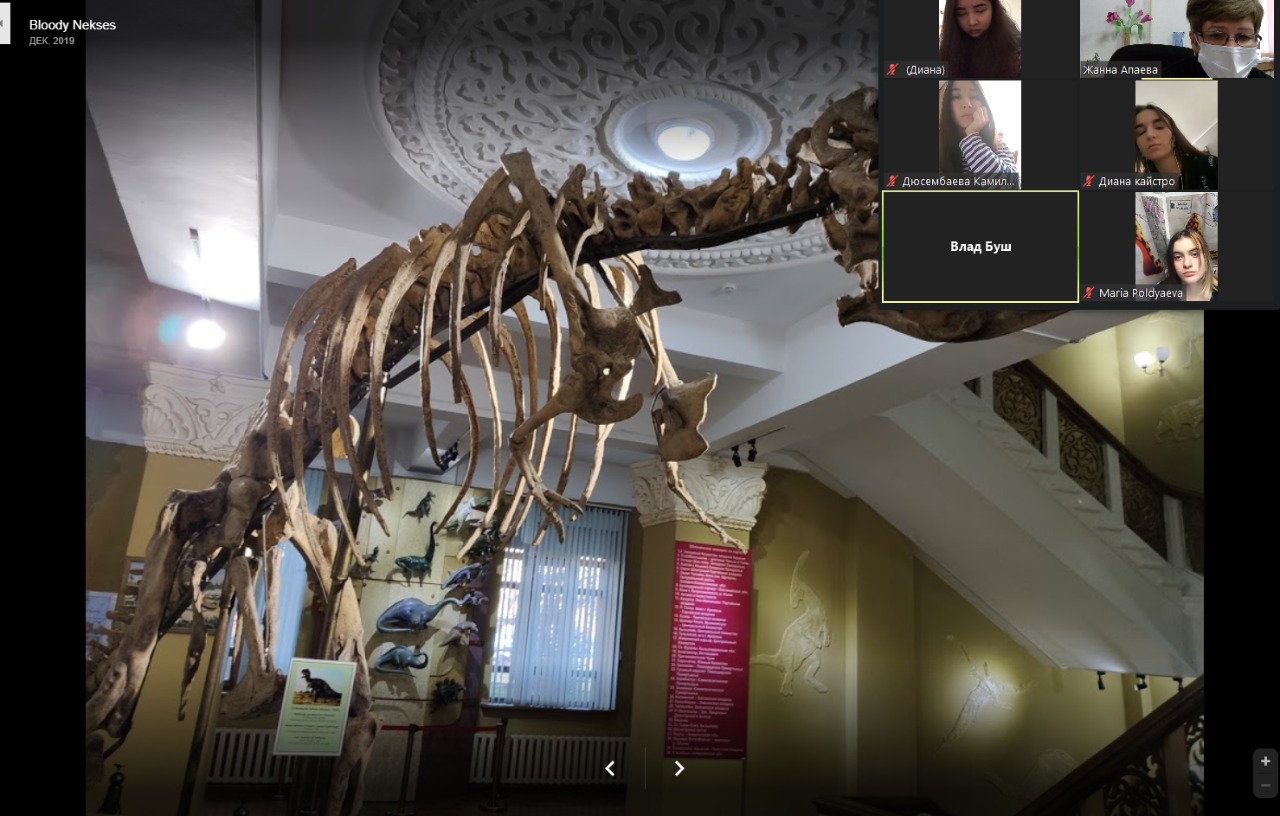Advance to the next photo arrow
This screenshot has width=1280, height=816.
(x=679, y=768)
